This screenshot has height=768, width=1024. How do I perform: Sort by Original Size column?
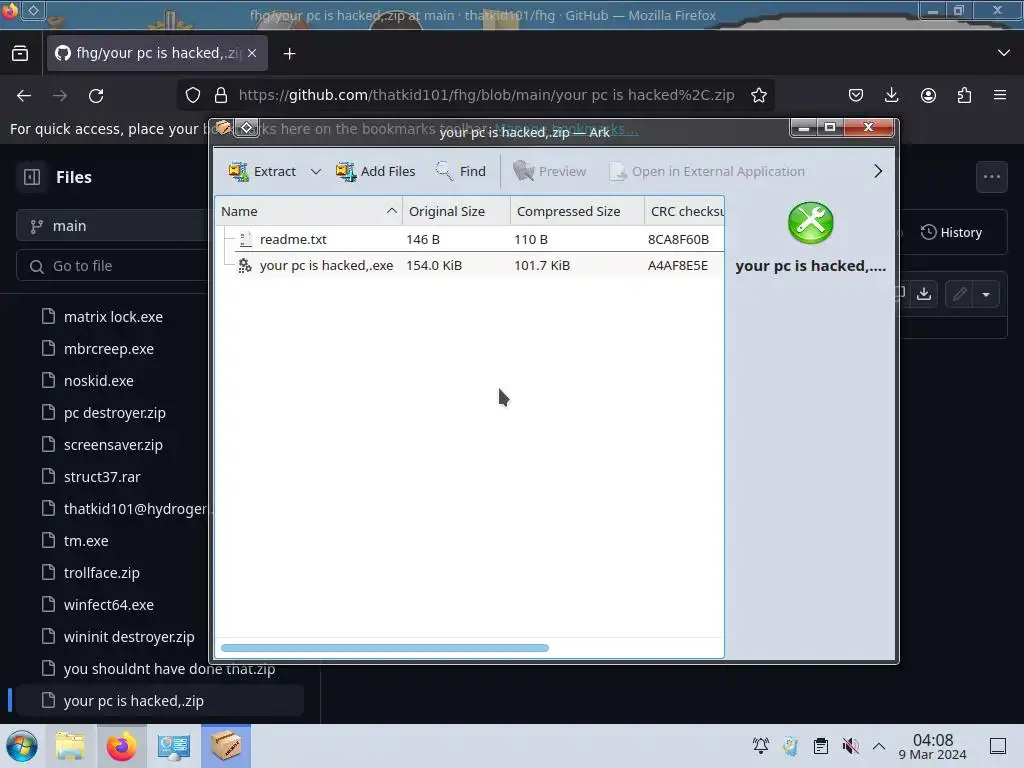point(456,211)
